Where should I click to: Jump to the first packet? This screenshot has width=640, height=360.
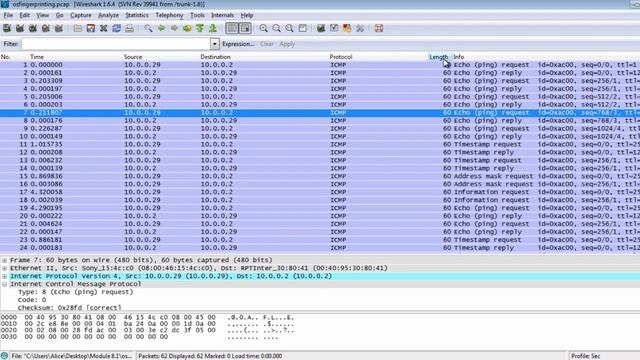tap(200, 28)
